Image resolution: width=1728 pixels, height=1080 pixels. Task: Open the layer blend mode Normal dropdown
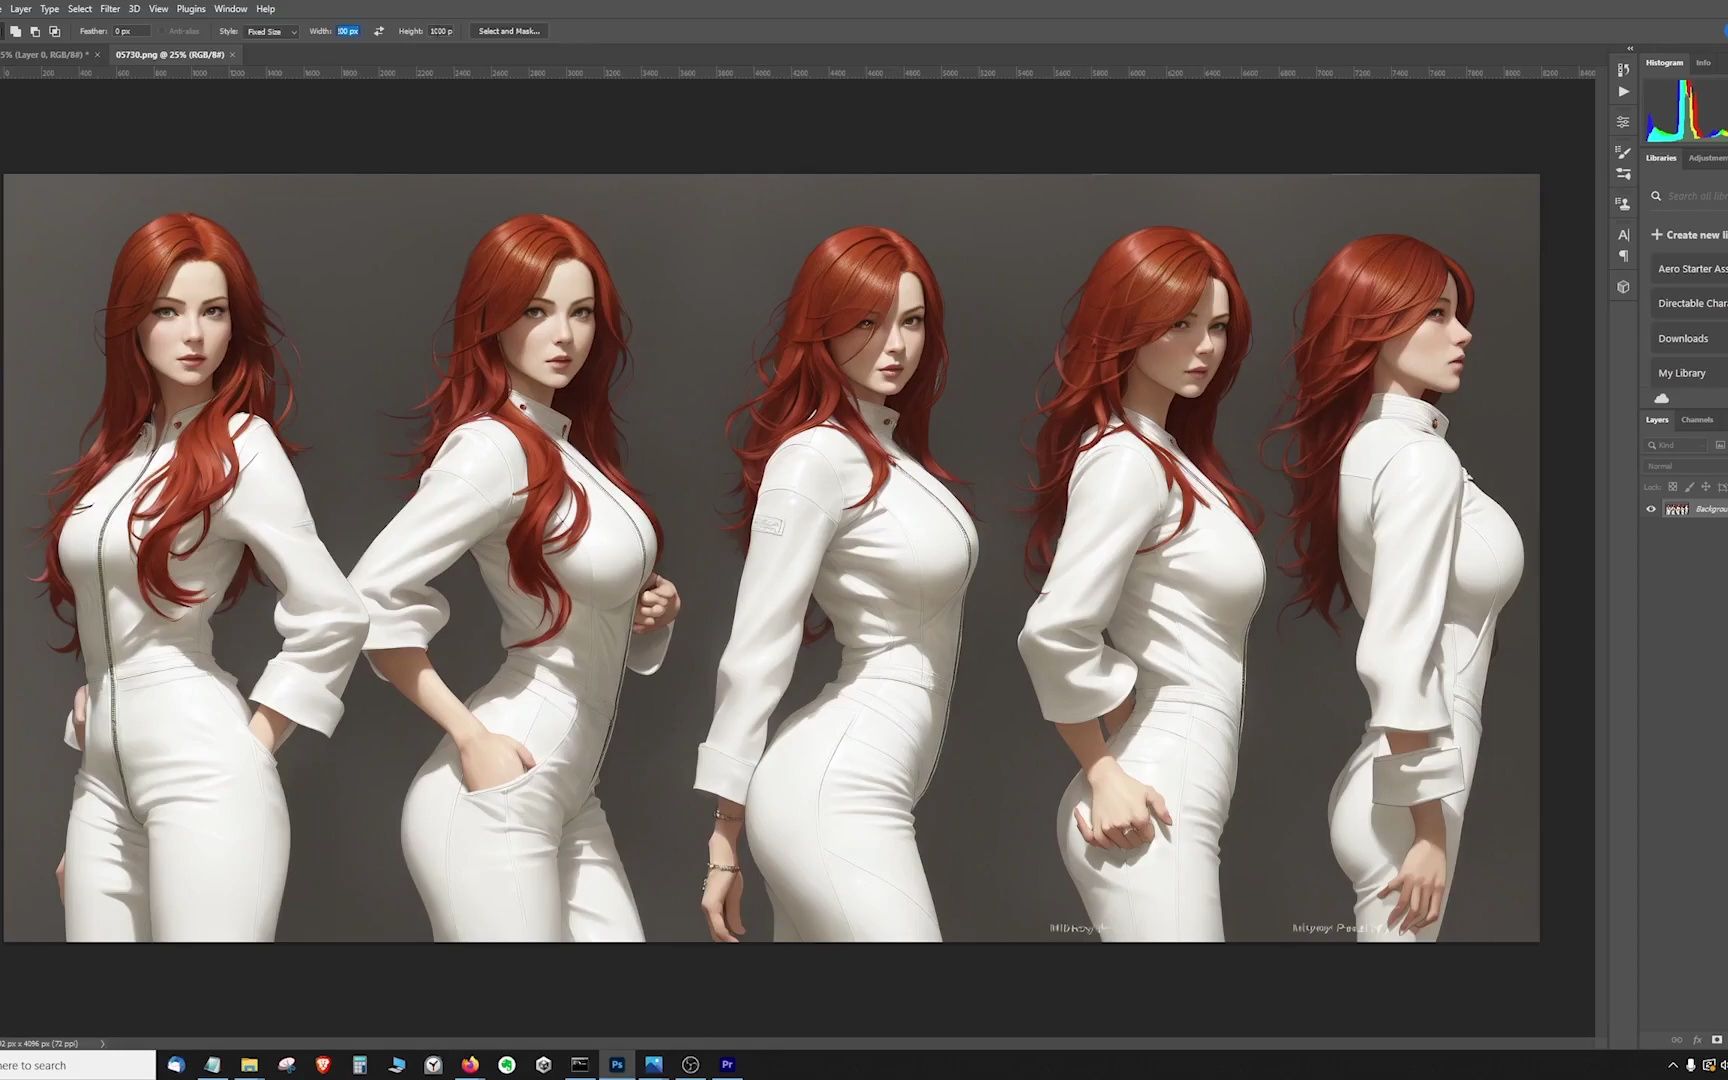pyautogui.click(x=1685, y=466)
